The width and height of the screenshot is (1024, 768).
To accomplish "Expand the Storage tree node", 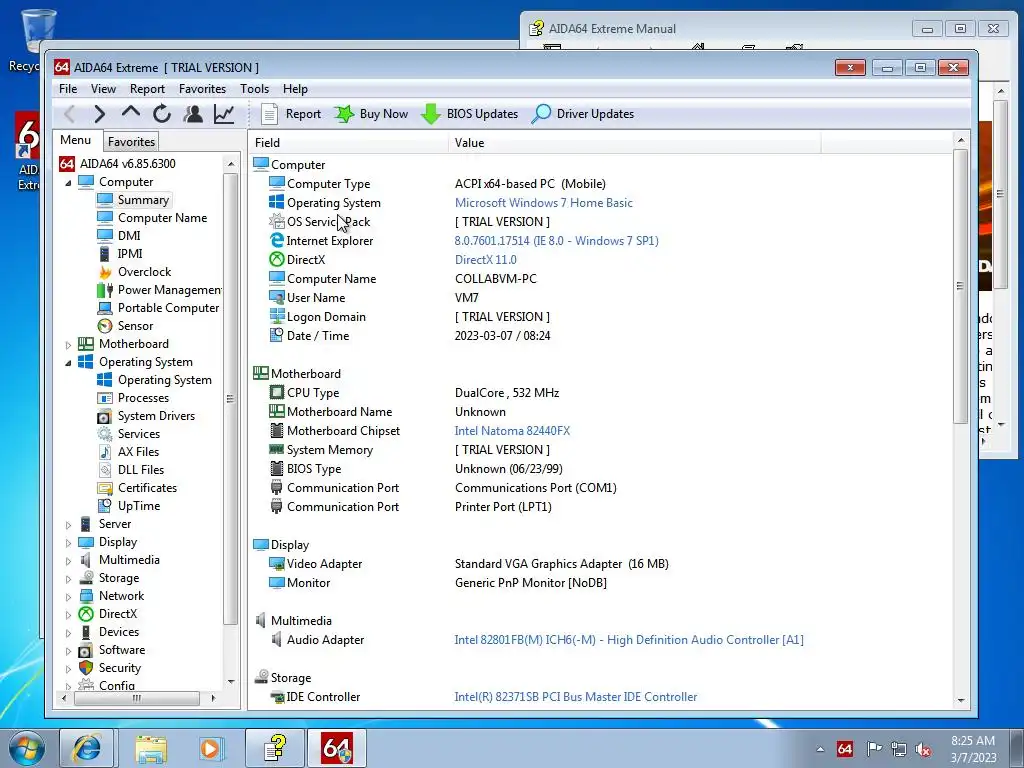I will (69, 579).
